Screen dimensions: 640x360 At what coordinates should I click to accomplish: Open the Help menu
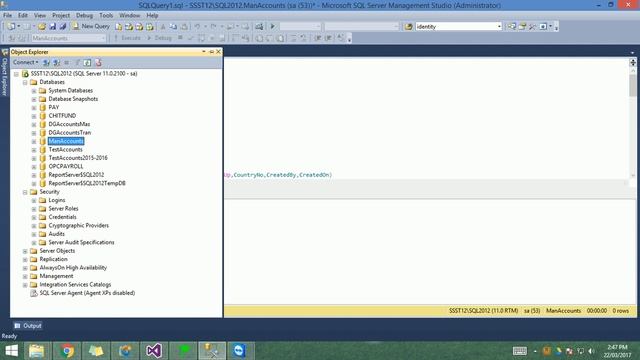click(152, 15)
